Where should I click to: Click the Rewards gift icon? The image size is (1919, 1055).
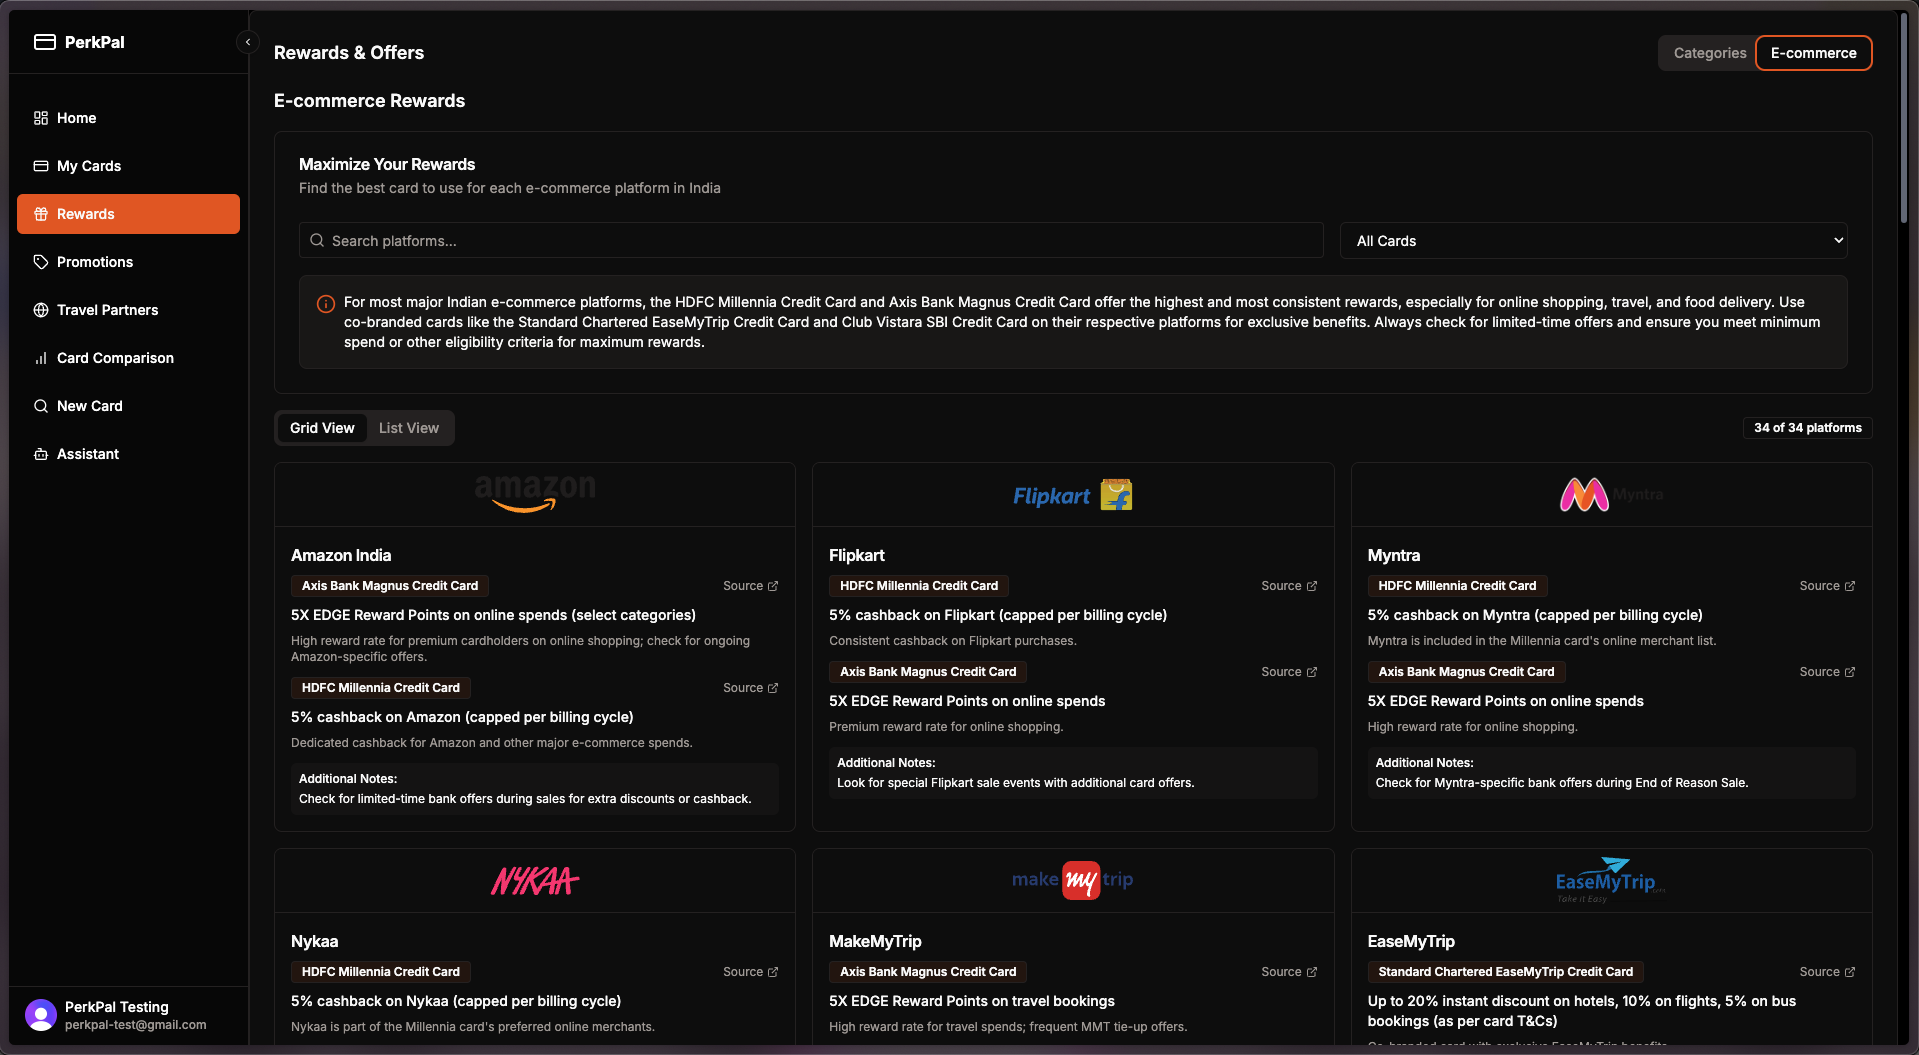coord(41,214)
